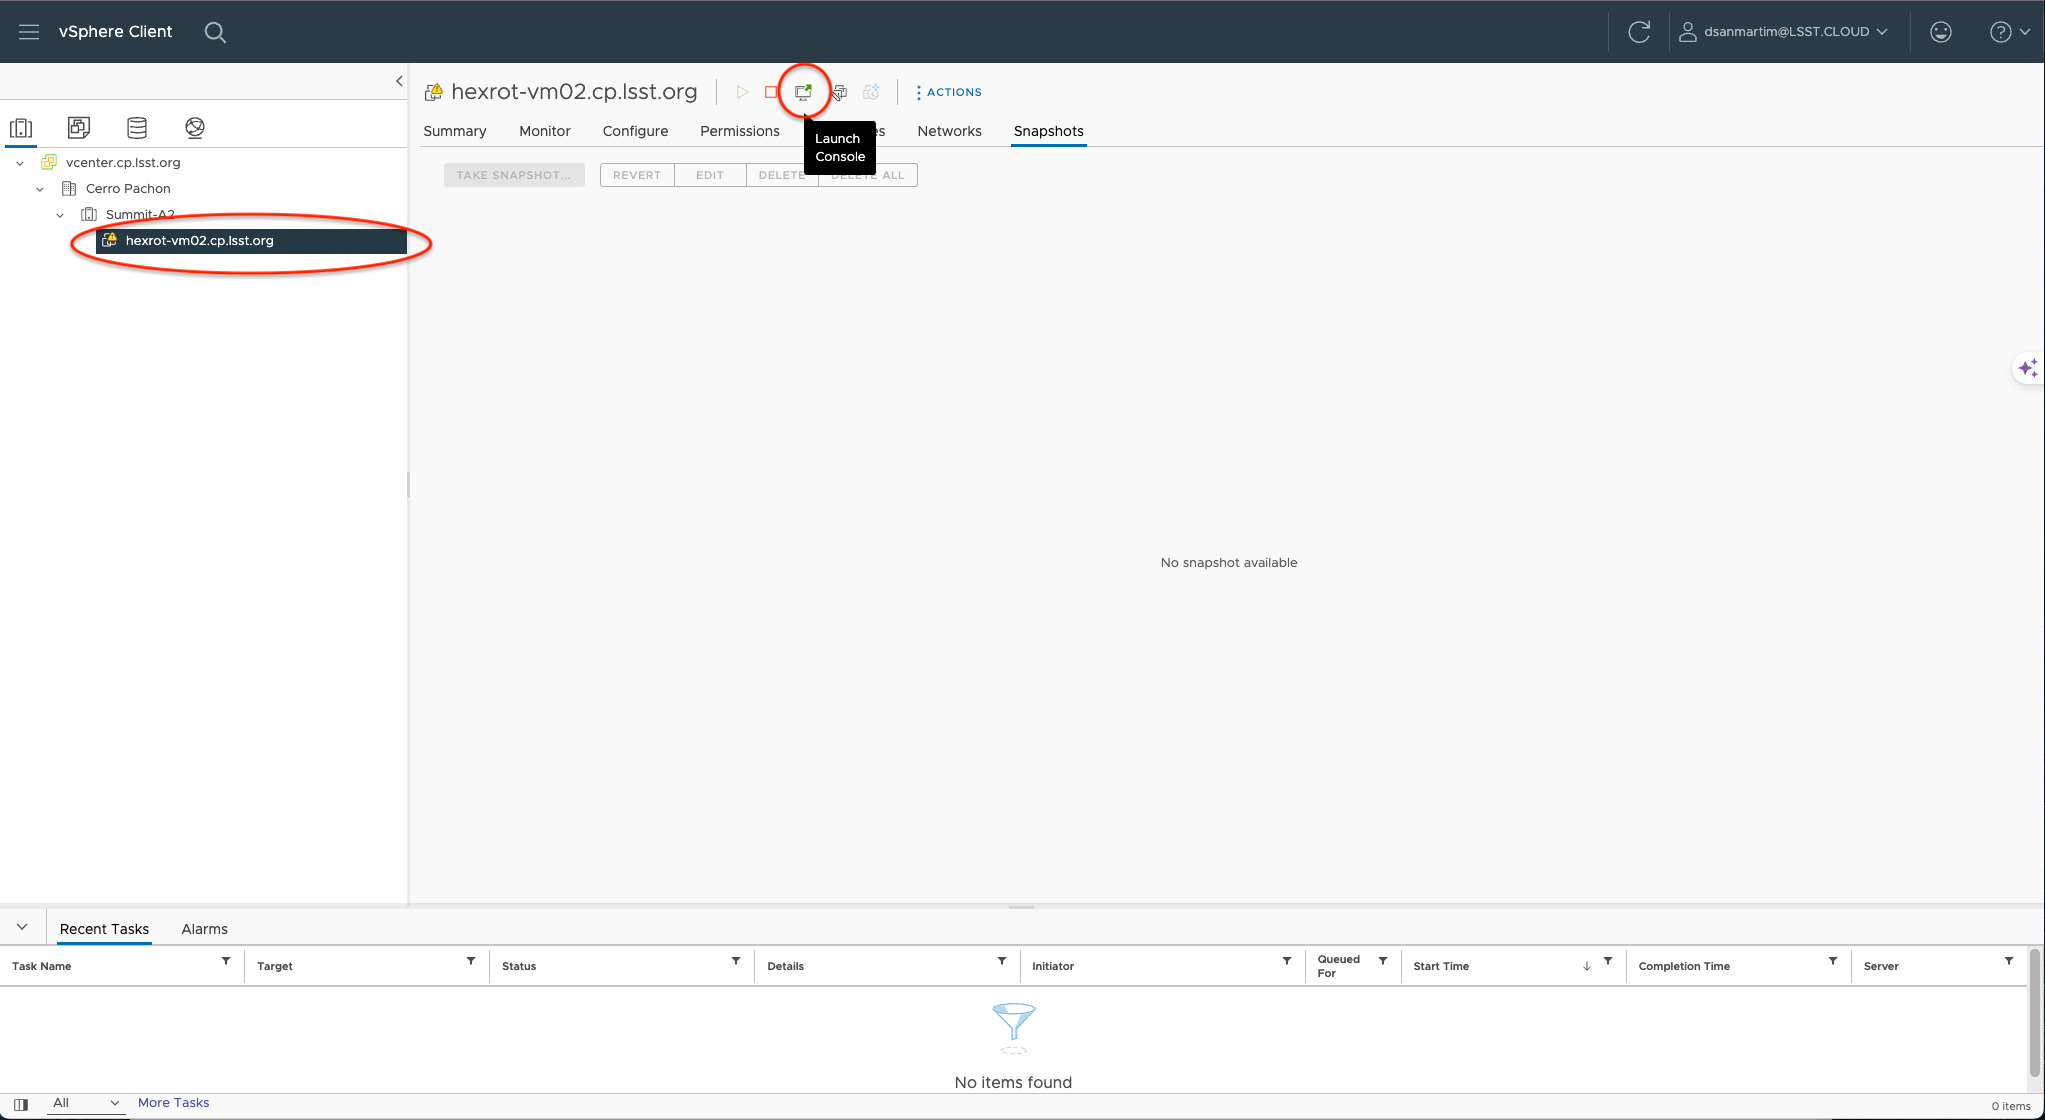This screenshot has width=2045, height=1120.
Task: Switch to the Alarms tab
Action: [205, 929]
